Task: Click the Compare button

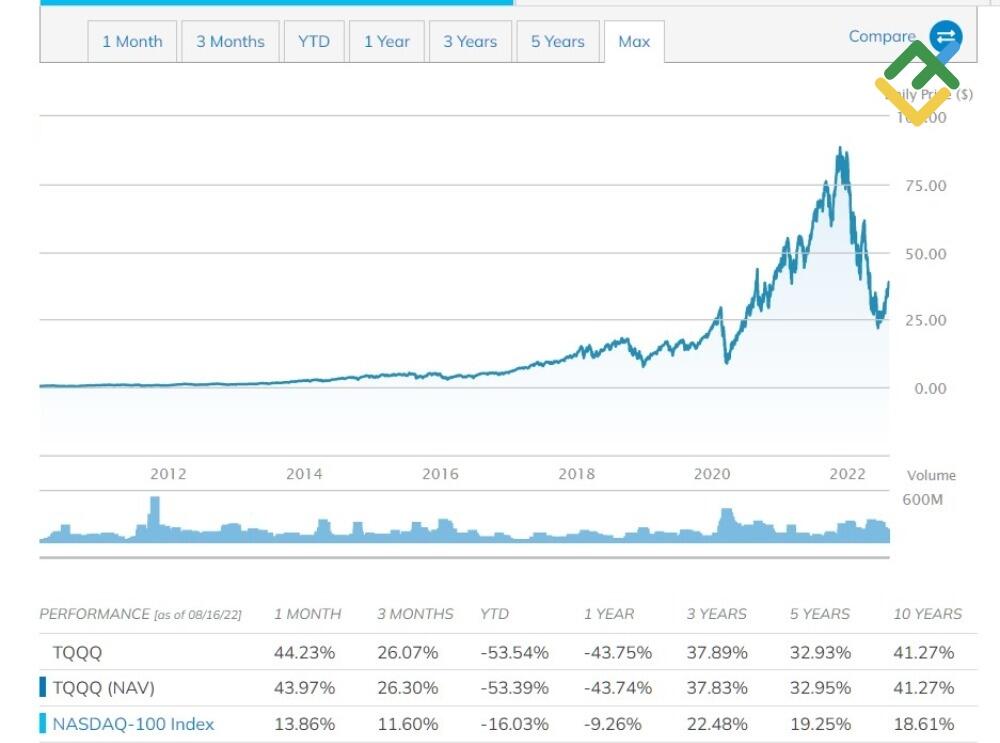Action: (x=883, y=36)
